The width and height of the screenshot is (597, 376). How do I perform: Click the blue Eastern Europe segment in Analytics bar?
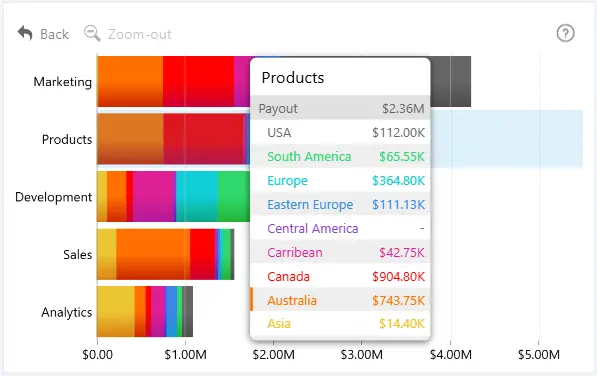(171, 312)
